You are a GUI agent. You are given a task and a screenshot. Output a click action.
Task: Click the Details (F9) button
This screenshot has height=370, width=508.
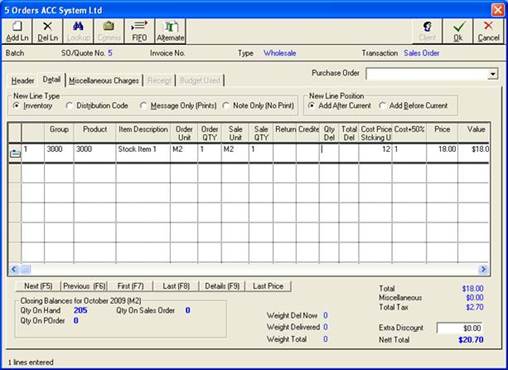(222, 286)
